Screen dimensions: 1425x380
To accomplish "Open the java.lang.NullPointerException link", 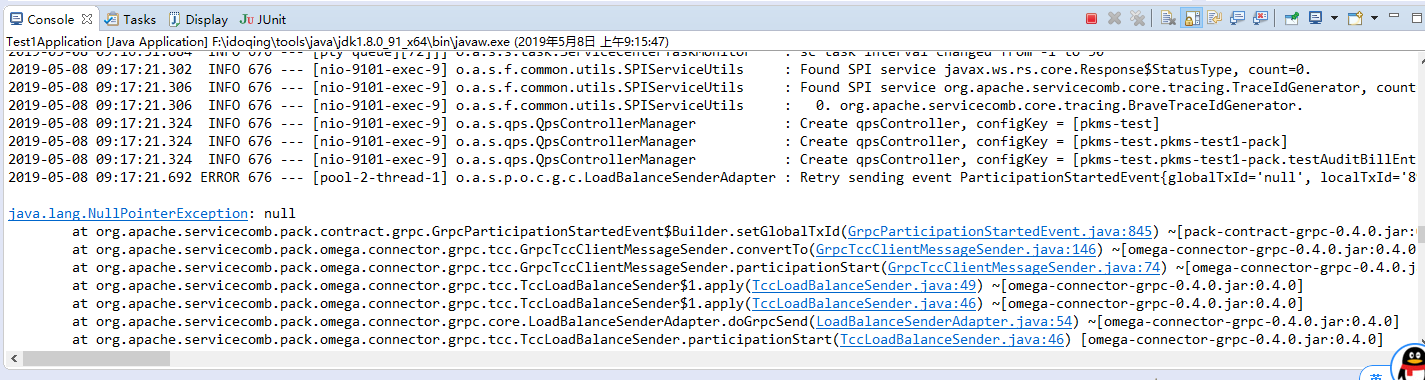I will [x=127, y=213].
